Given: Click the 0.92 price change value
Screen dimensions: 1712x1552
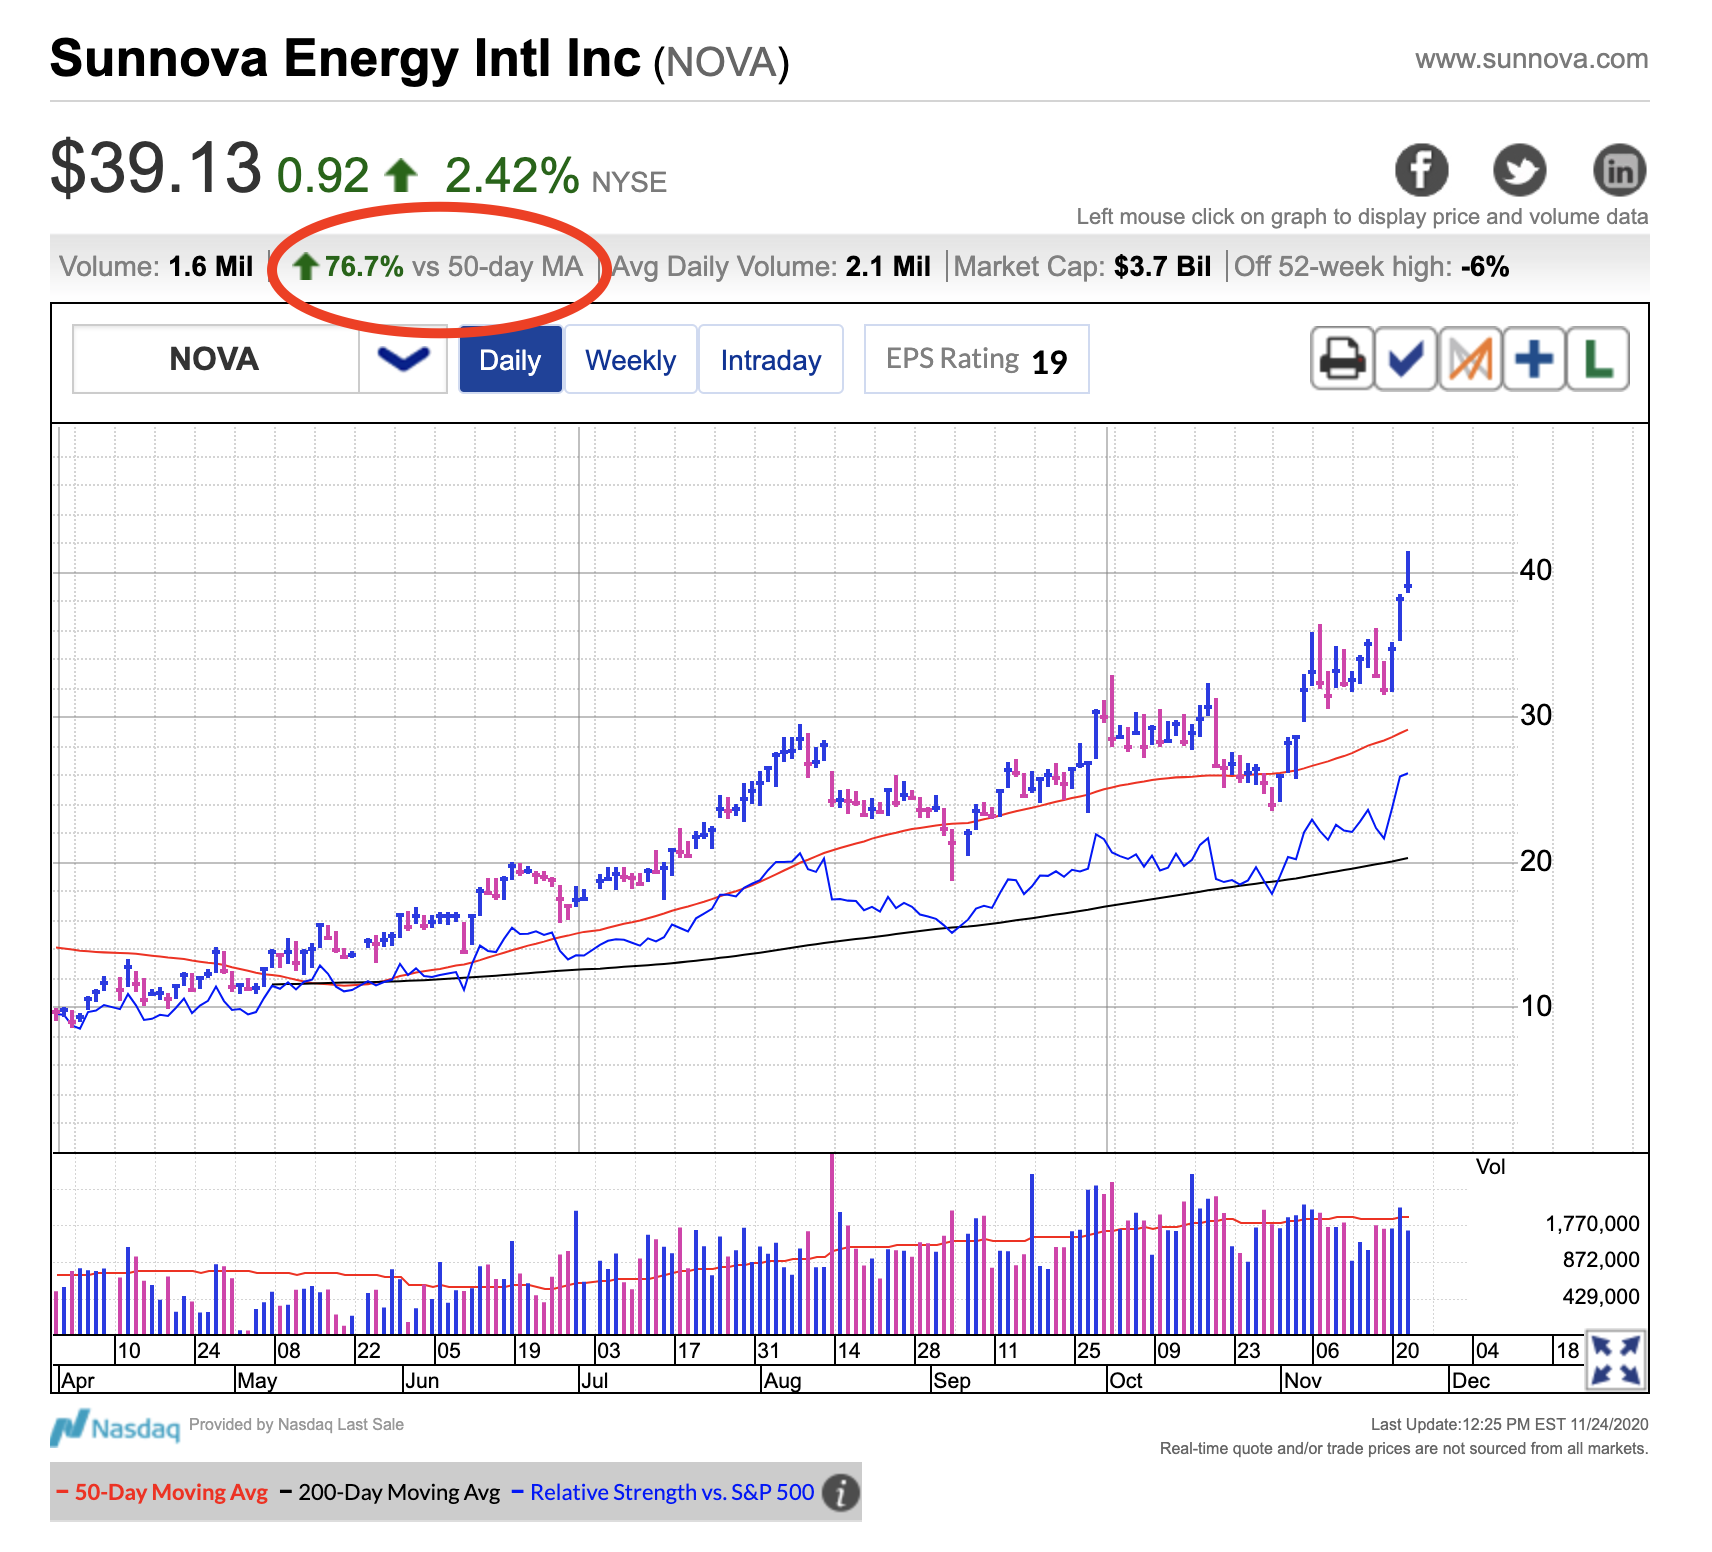Looking at the screenshot, I should (x=323, y=176).
